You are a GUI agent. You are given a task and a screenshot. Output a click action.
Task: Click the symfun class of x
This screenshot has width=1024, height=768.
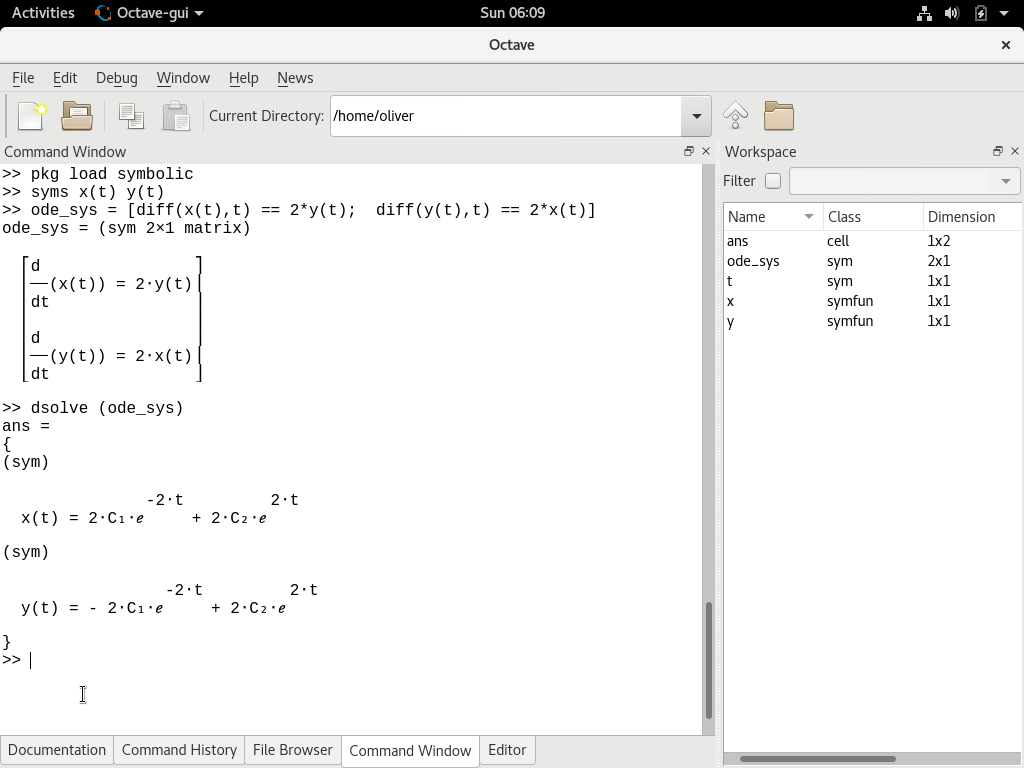[850, 302]
